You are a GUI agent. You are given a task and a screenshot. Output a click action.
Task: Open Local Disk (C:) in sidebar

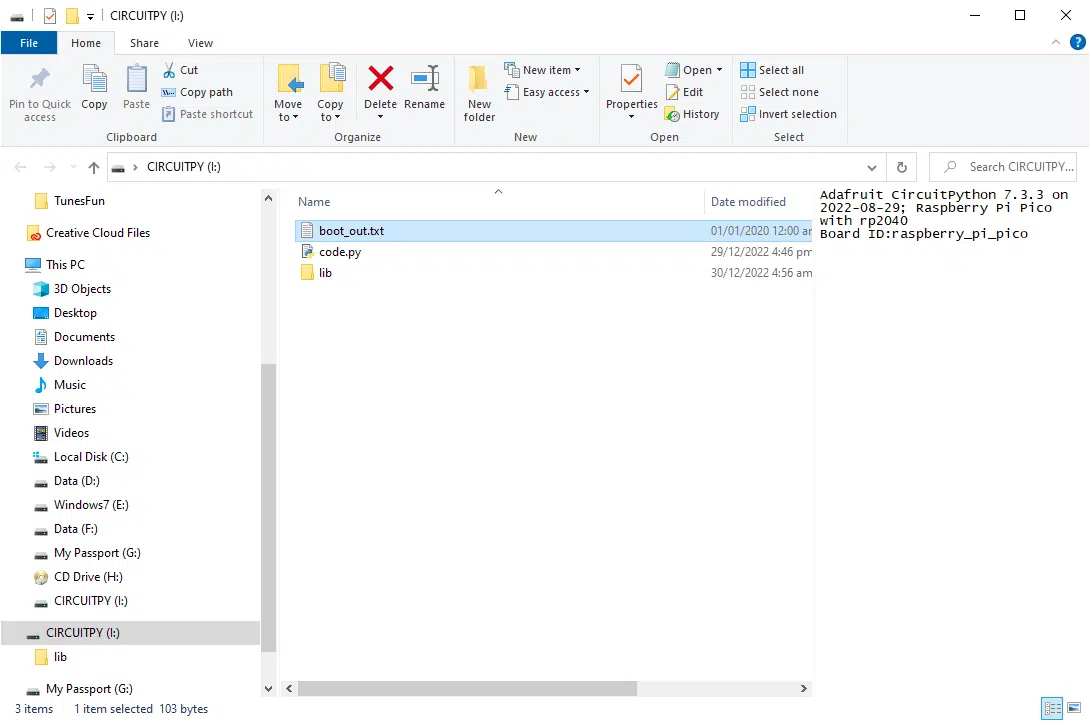pyautogui.click(x=81, y=457)
